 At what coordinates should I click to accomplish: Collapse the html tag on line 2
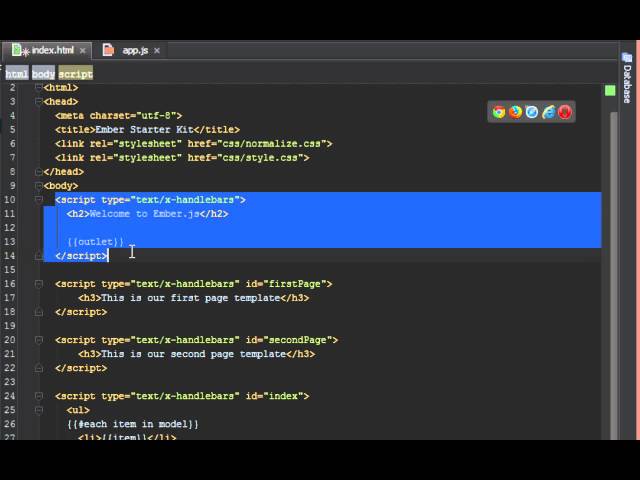point(38,87)
